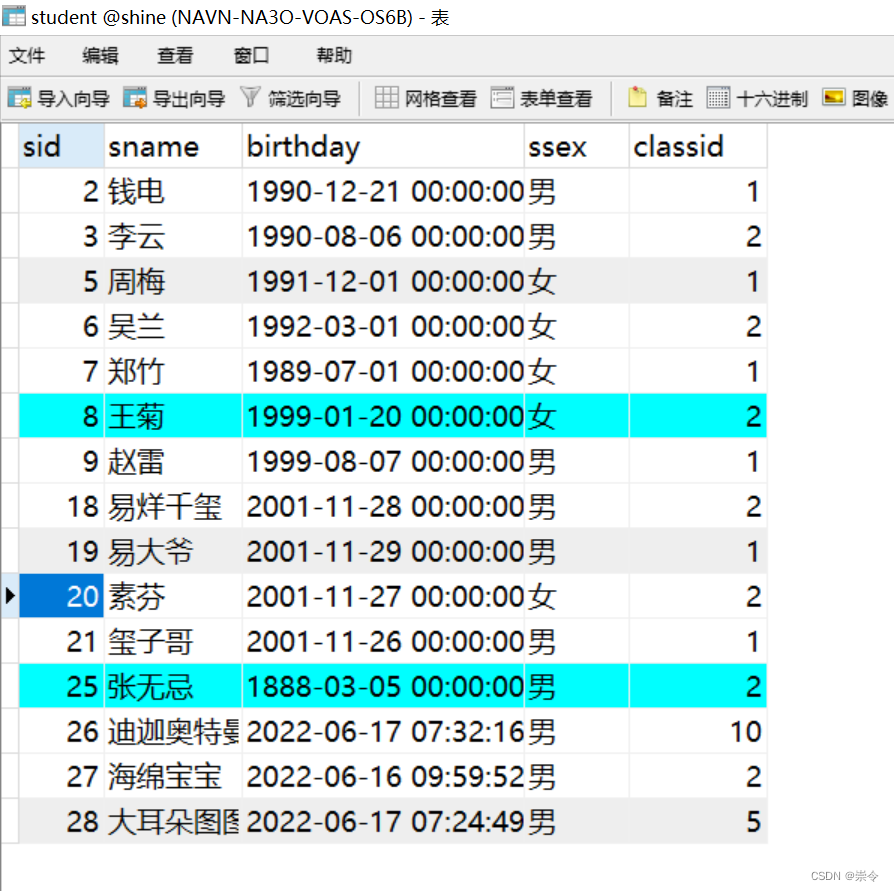Image resolution: width=894 pixels, height=891 pixels.
Task: Show Hex (十六进制) view icon
Action: coord(718,97)
